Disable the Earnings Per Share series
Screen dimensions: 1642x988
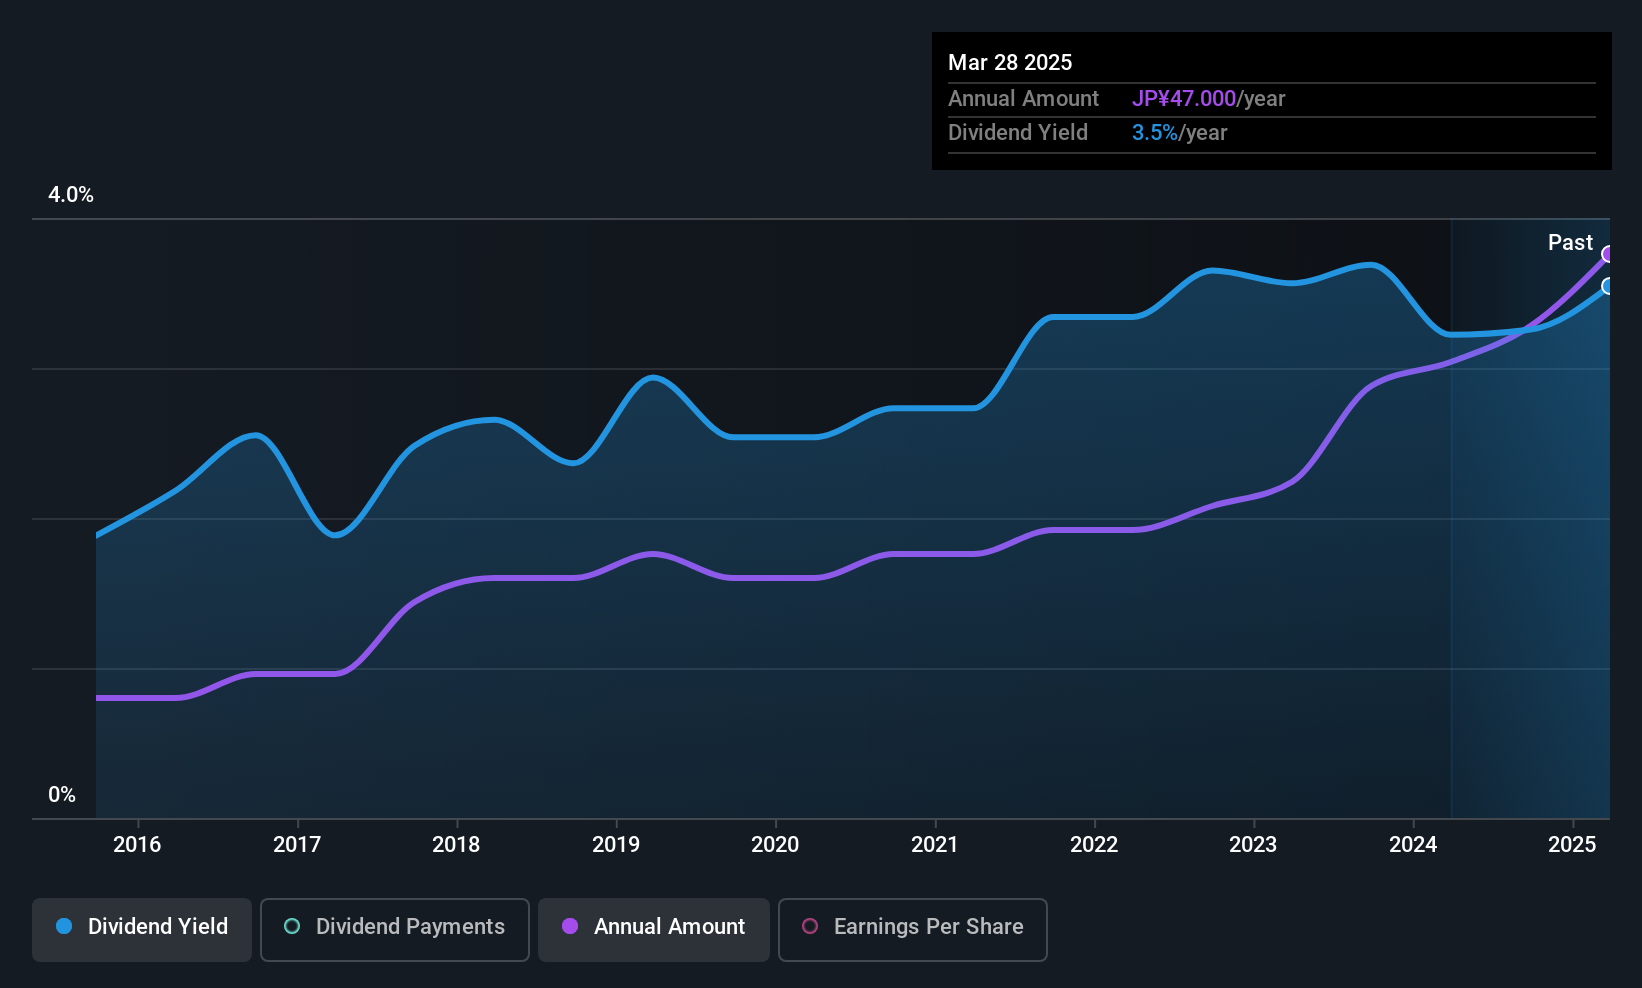tap(912, 929)
